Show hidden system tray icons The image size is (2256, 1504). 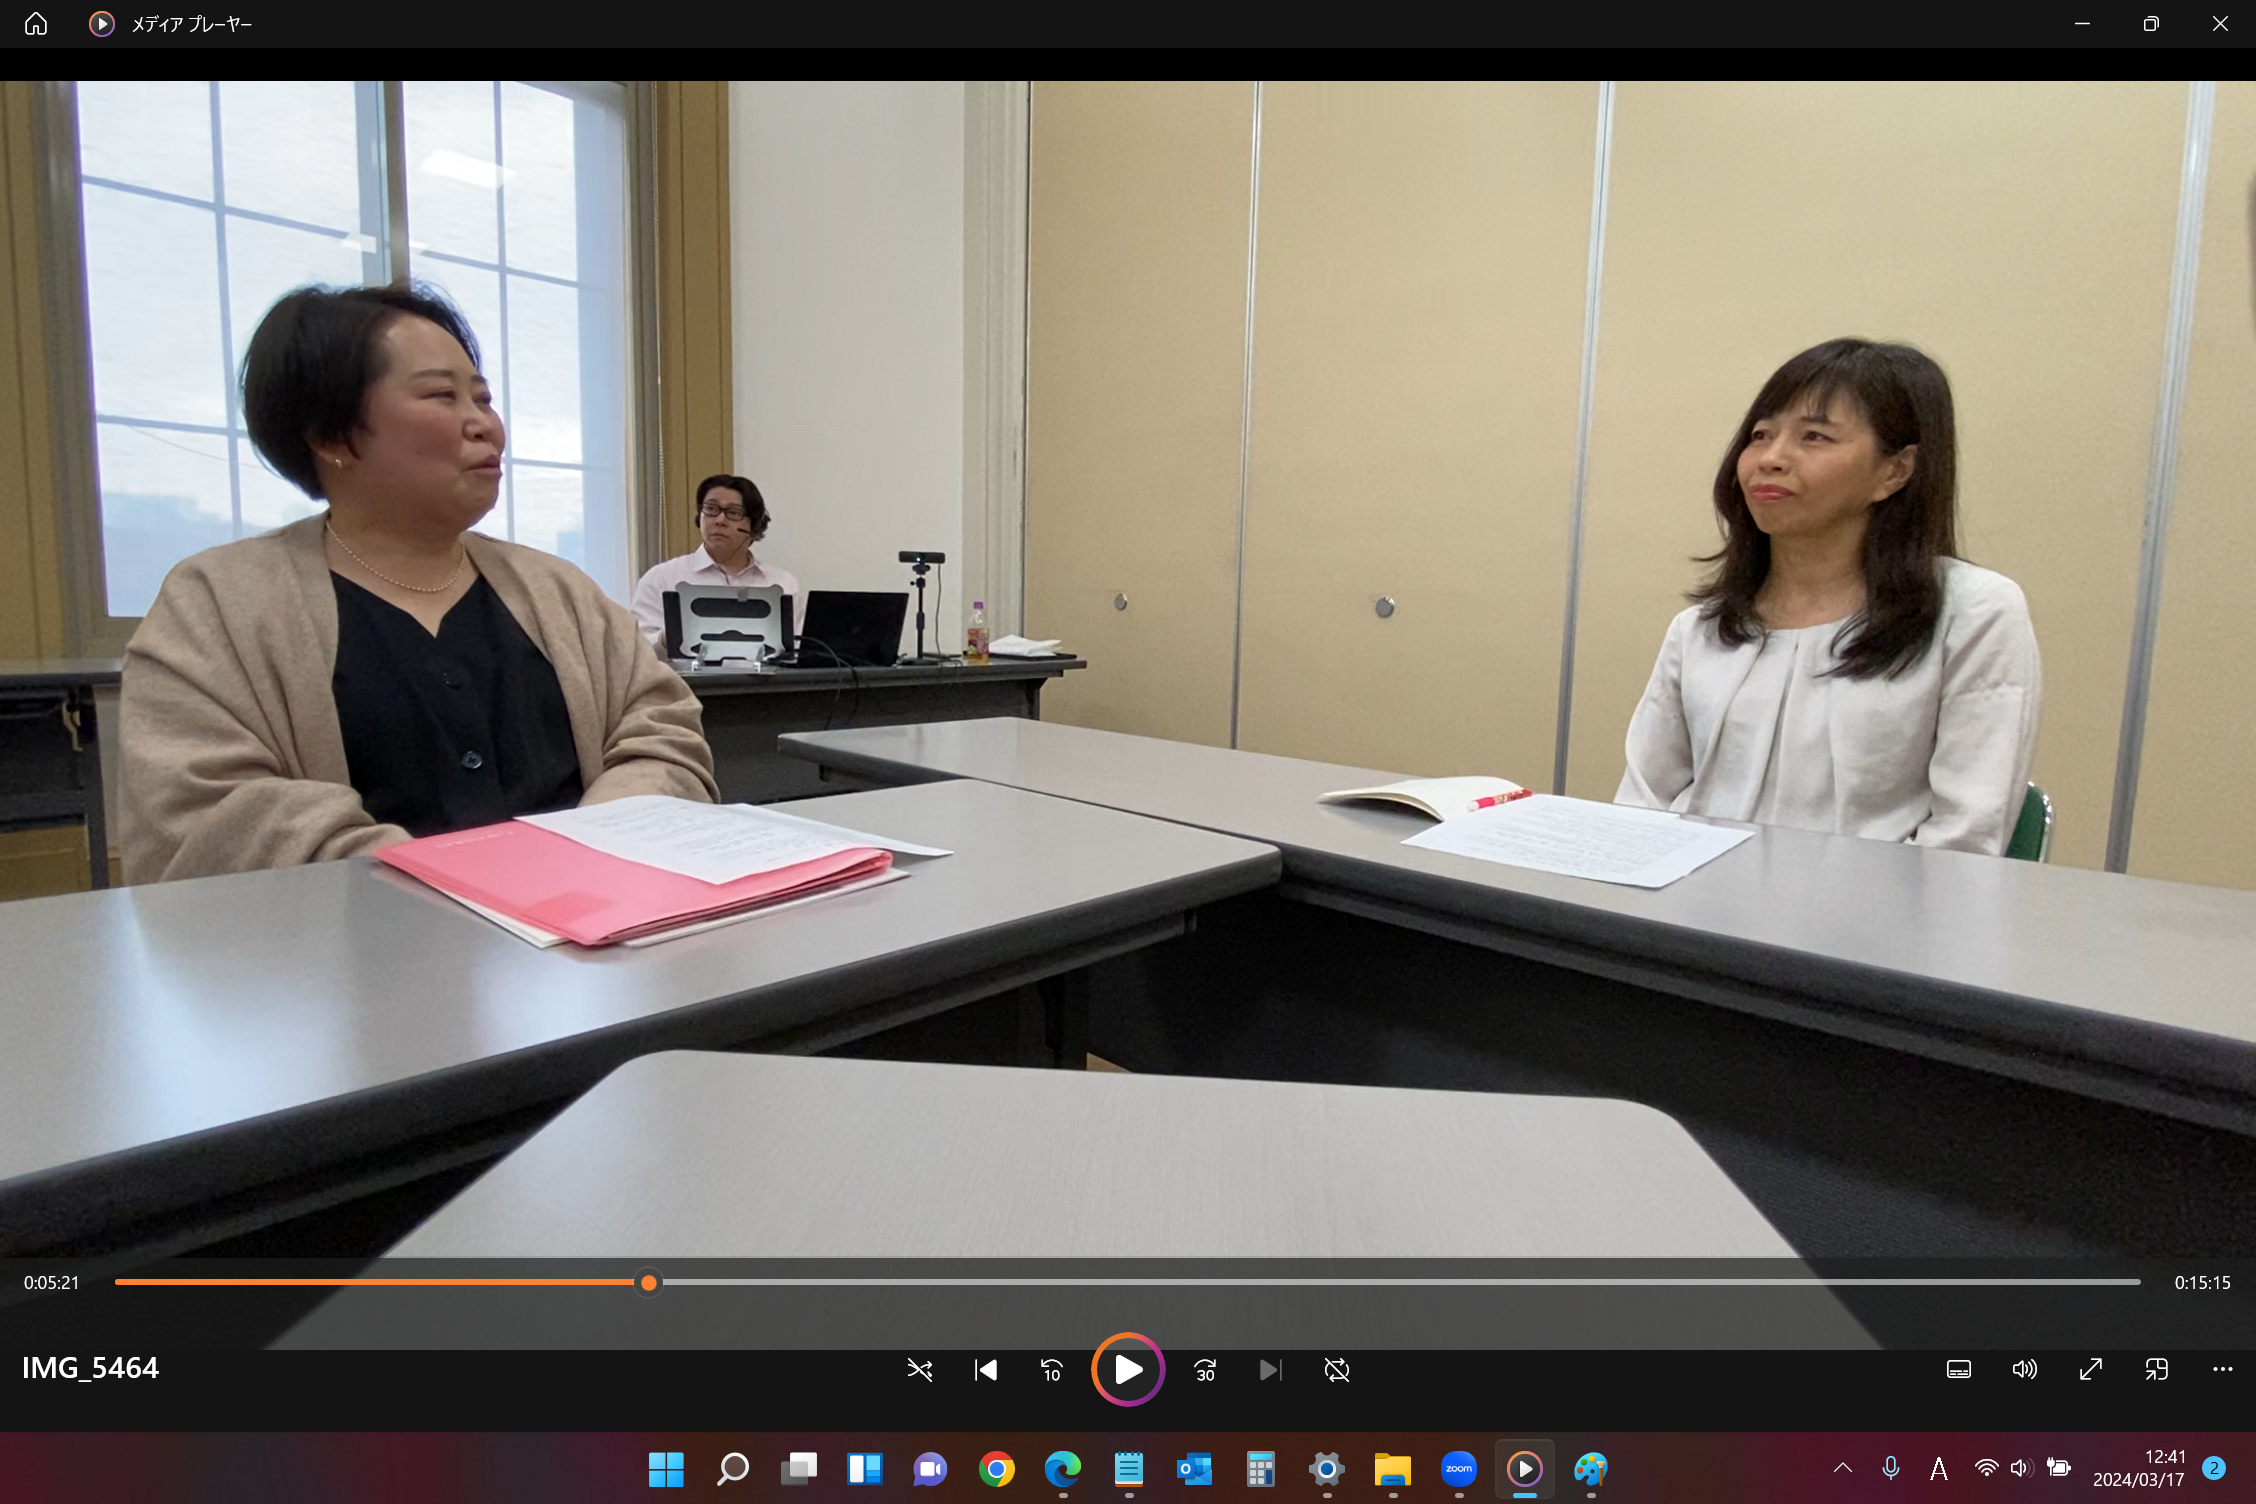(1842, 1467)
